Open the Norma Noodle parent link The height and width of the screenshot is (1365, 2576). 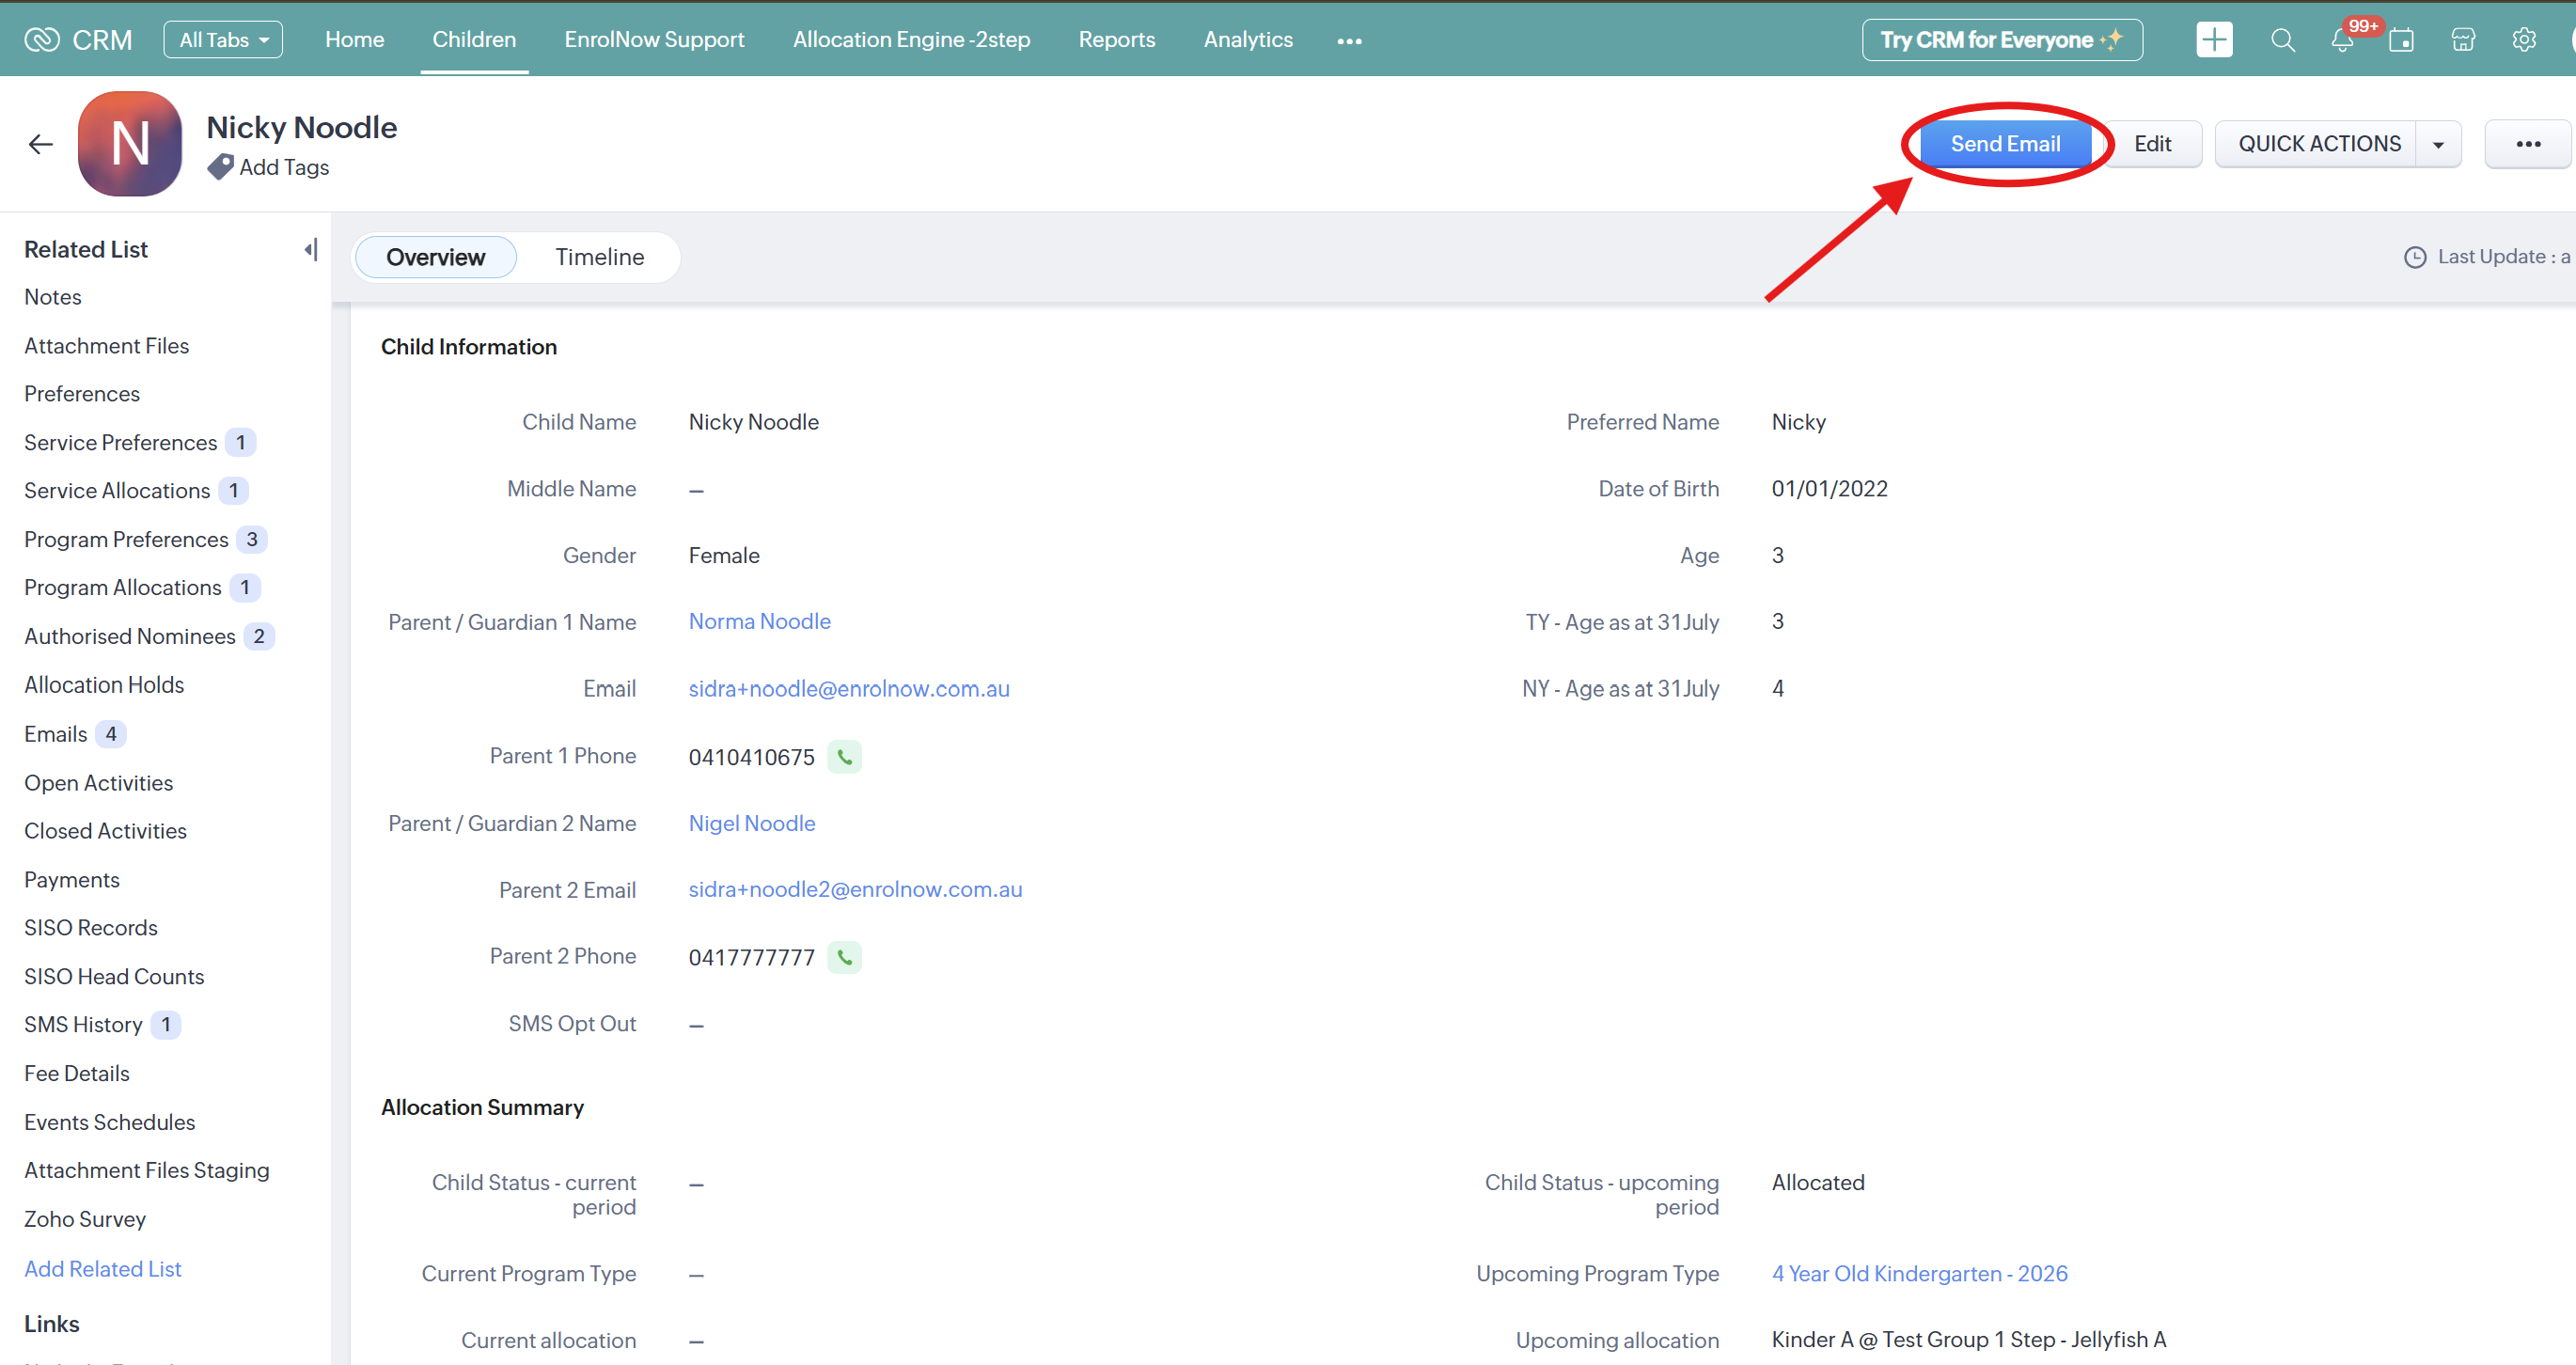(759, 621)
